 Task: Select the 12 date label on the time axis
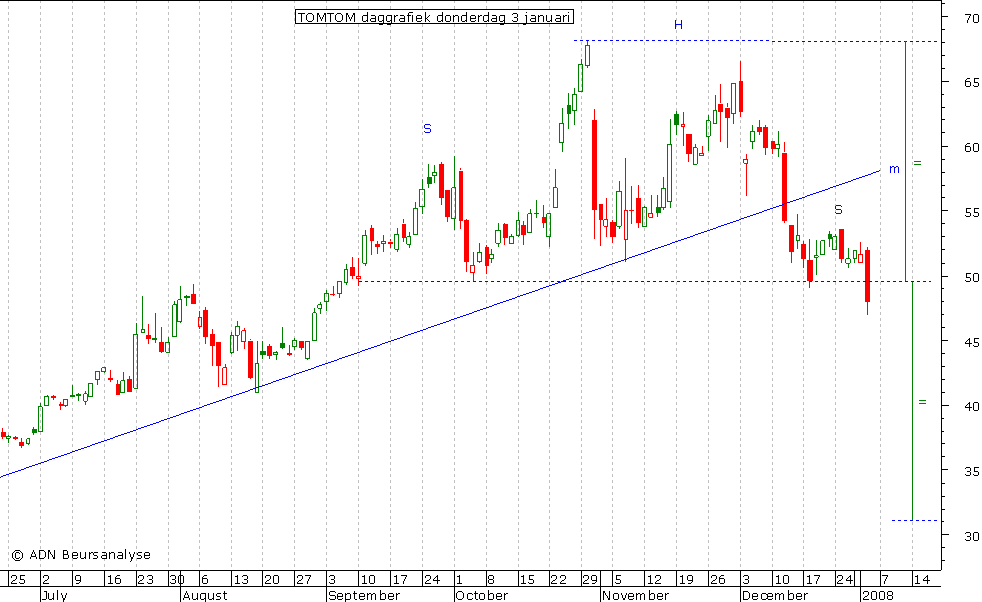coord(654,579)
